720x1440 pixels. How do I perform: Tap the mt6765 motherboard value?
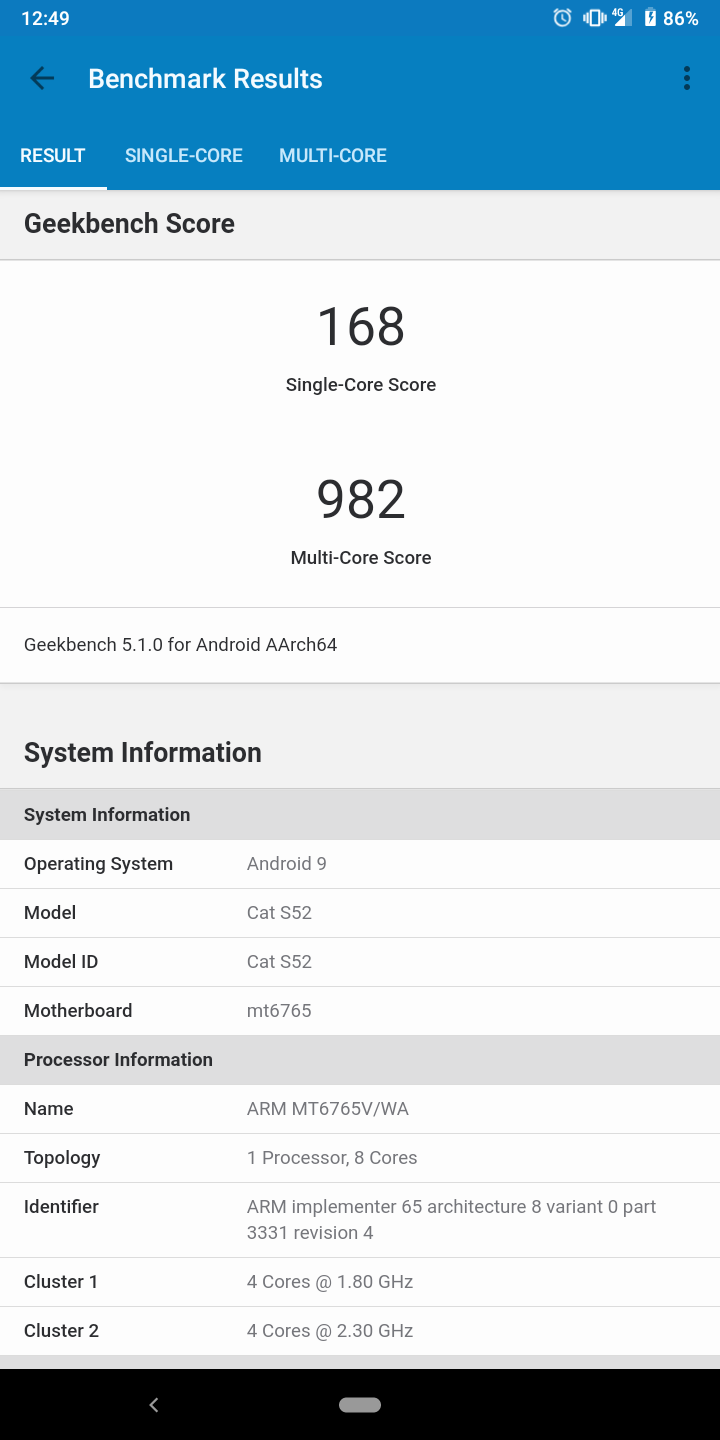279,1011
